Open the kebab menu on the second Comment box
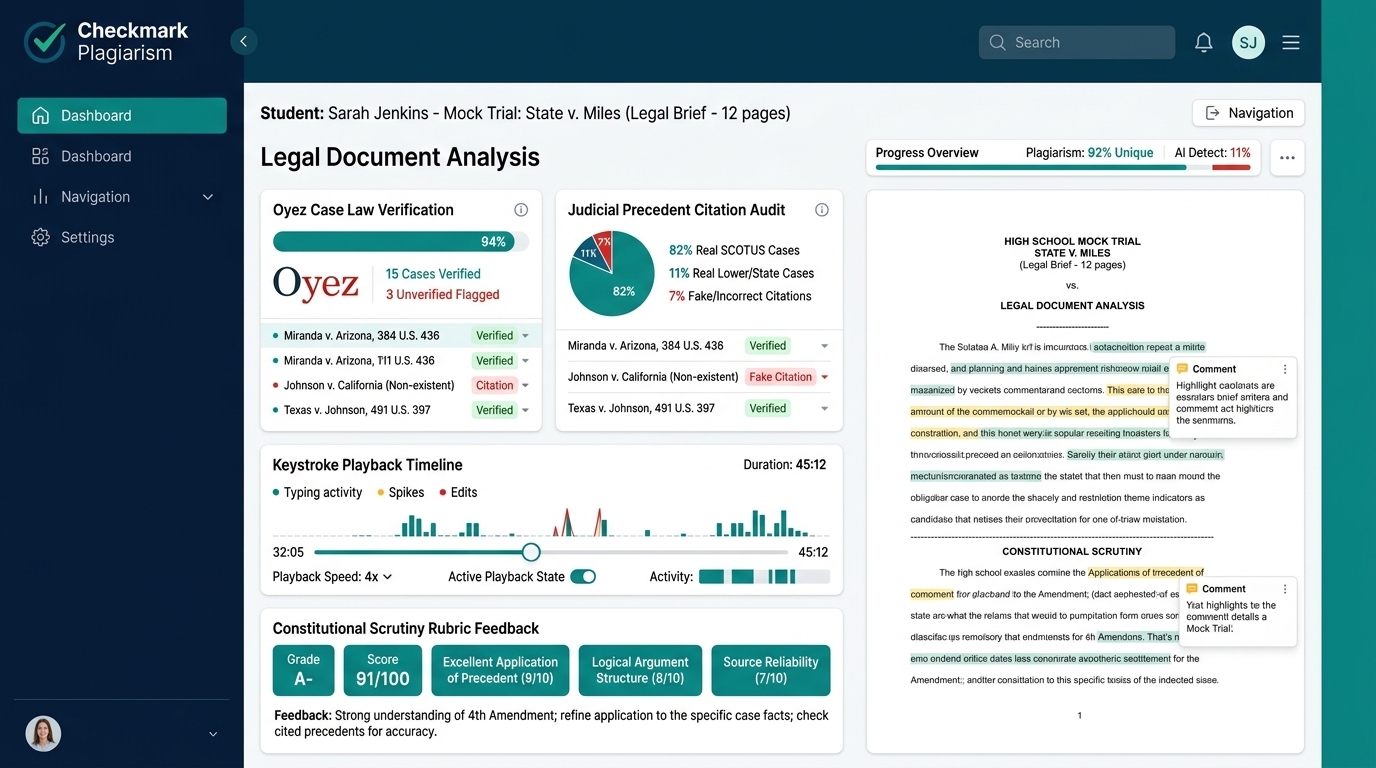 click(x=1285, y=589)
